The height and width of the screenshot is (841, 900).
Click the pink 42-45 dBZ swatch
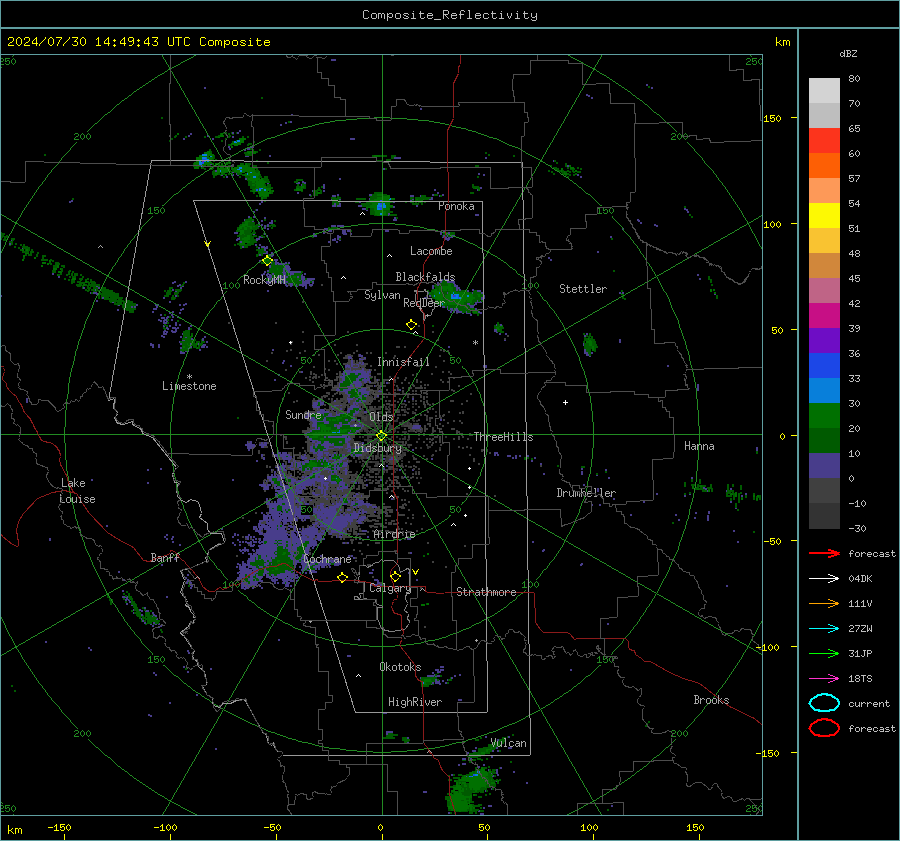824,290
